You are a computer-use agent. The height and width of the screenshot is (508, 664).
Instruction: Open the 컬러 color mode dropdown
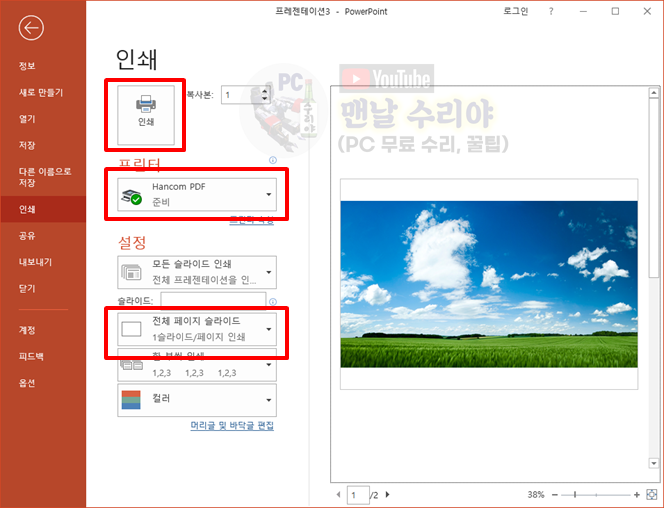coord(197,400)
